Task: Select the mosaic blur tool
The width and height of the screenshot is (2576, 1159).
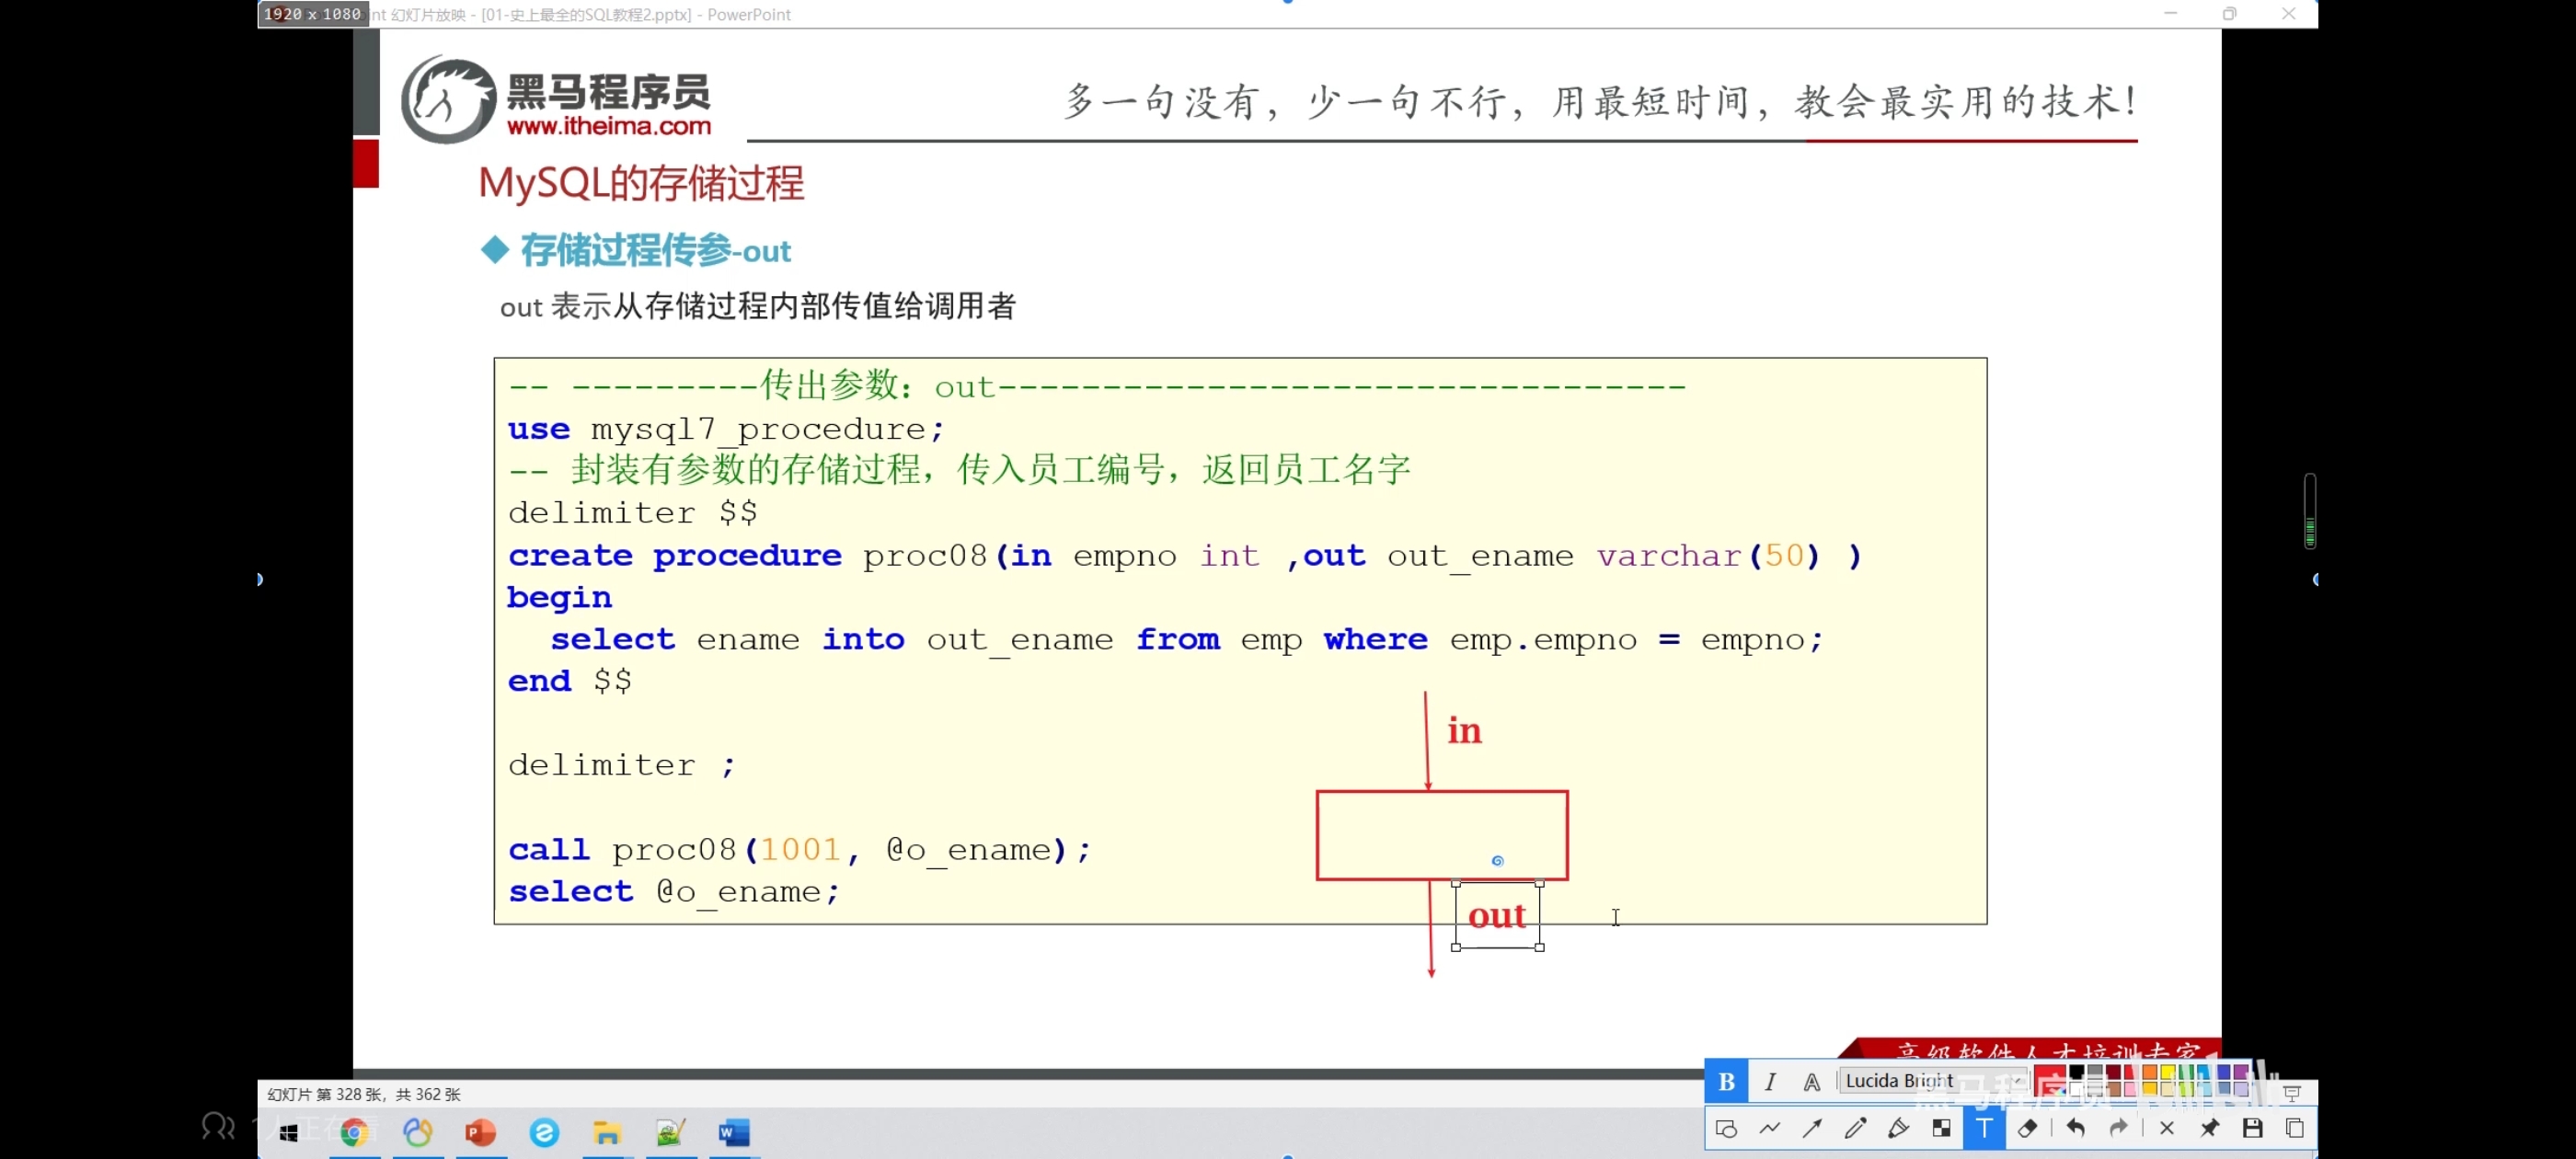Action: 1941,1128
